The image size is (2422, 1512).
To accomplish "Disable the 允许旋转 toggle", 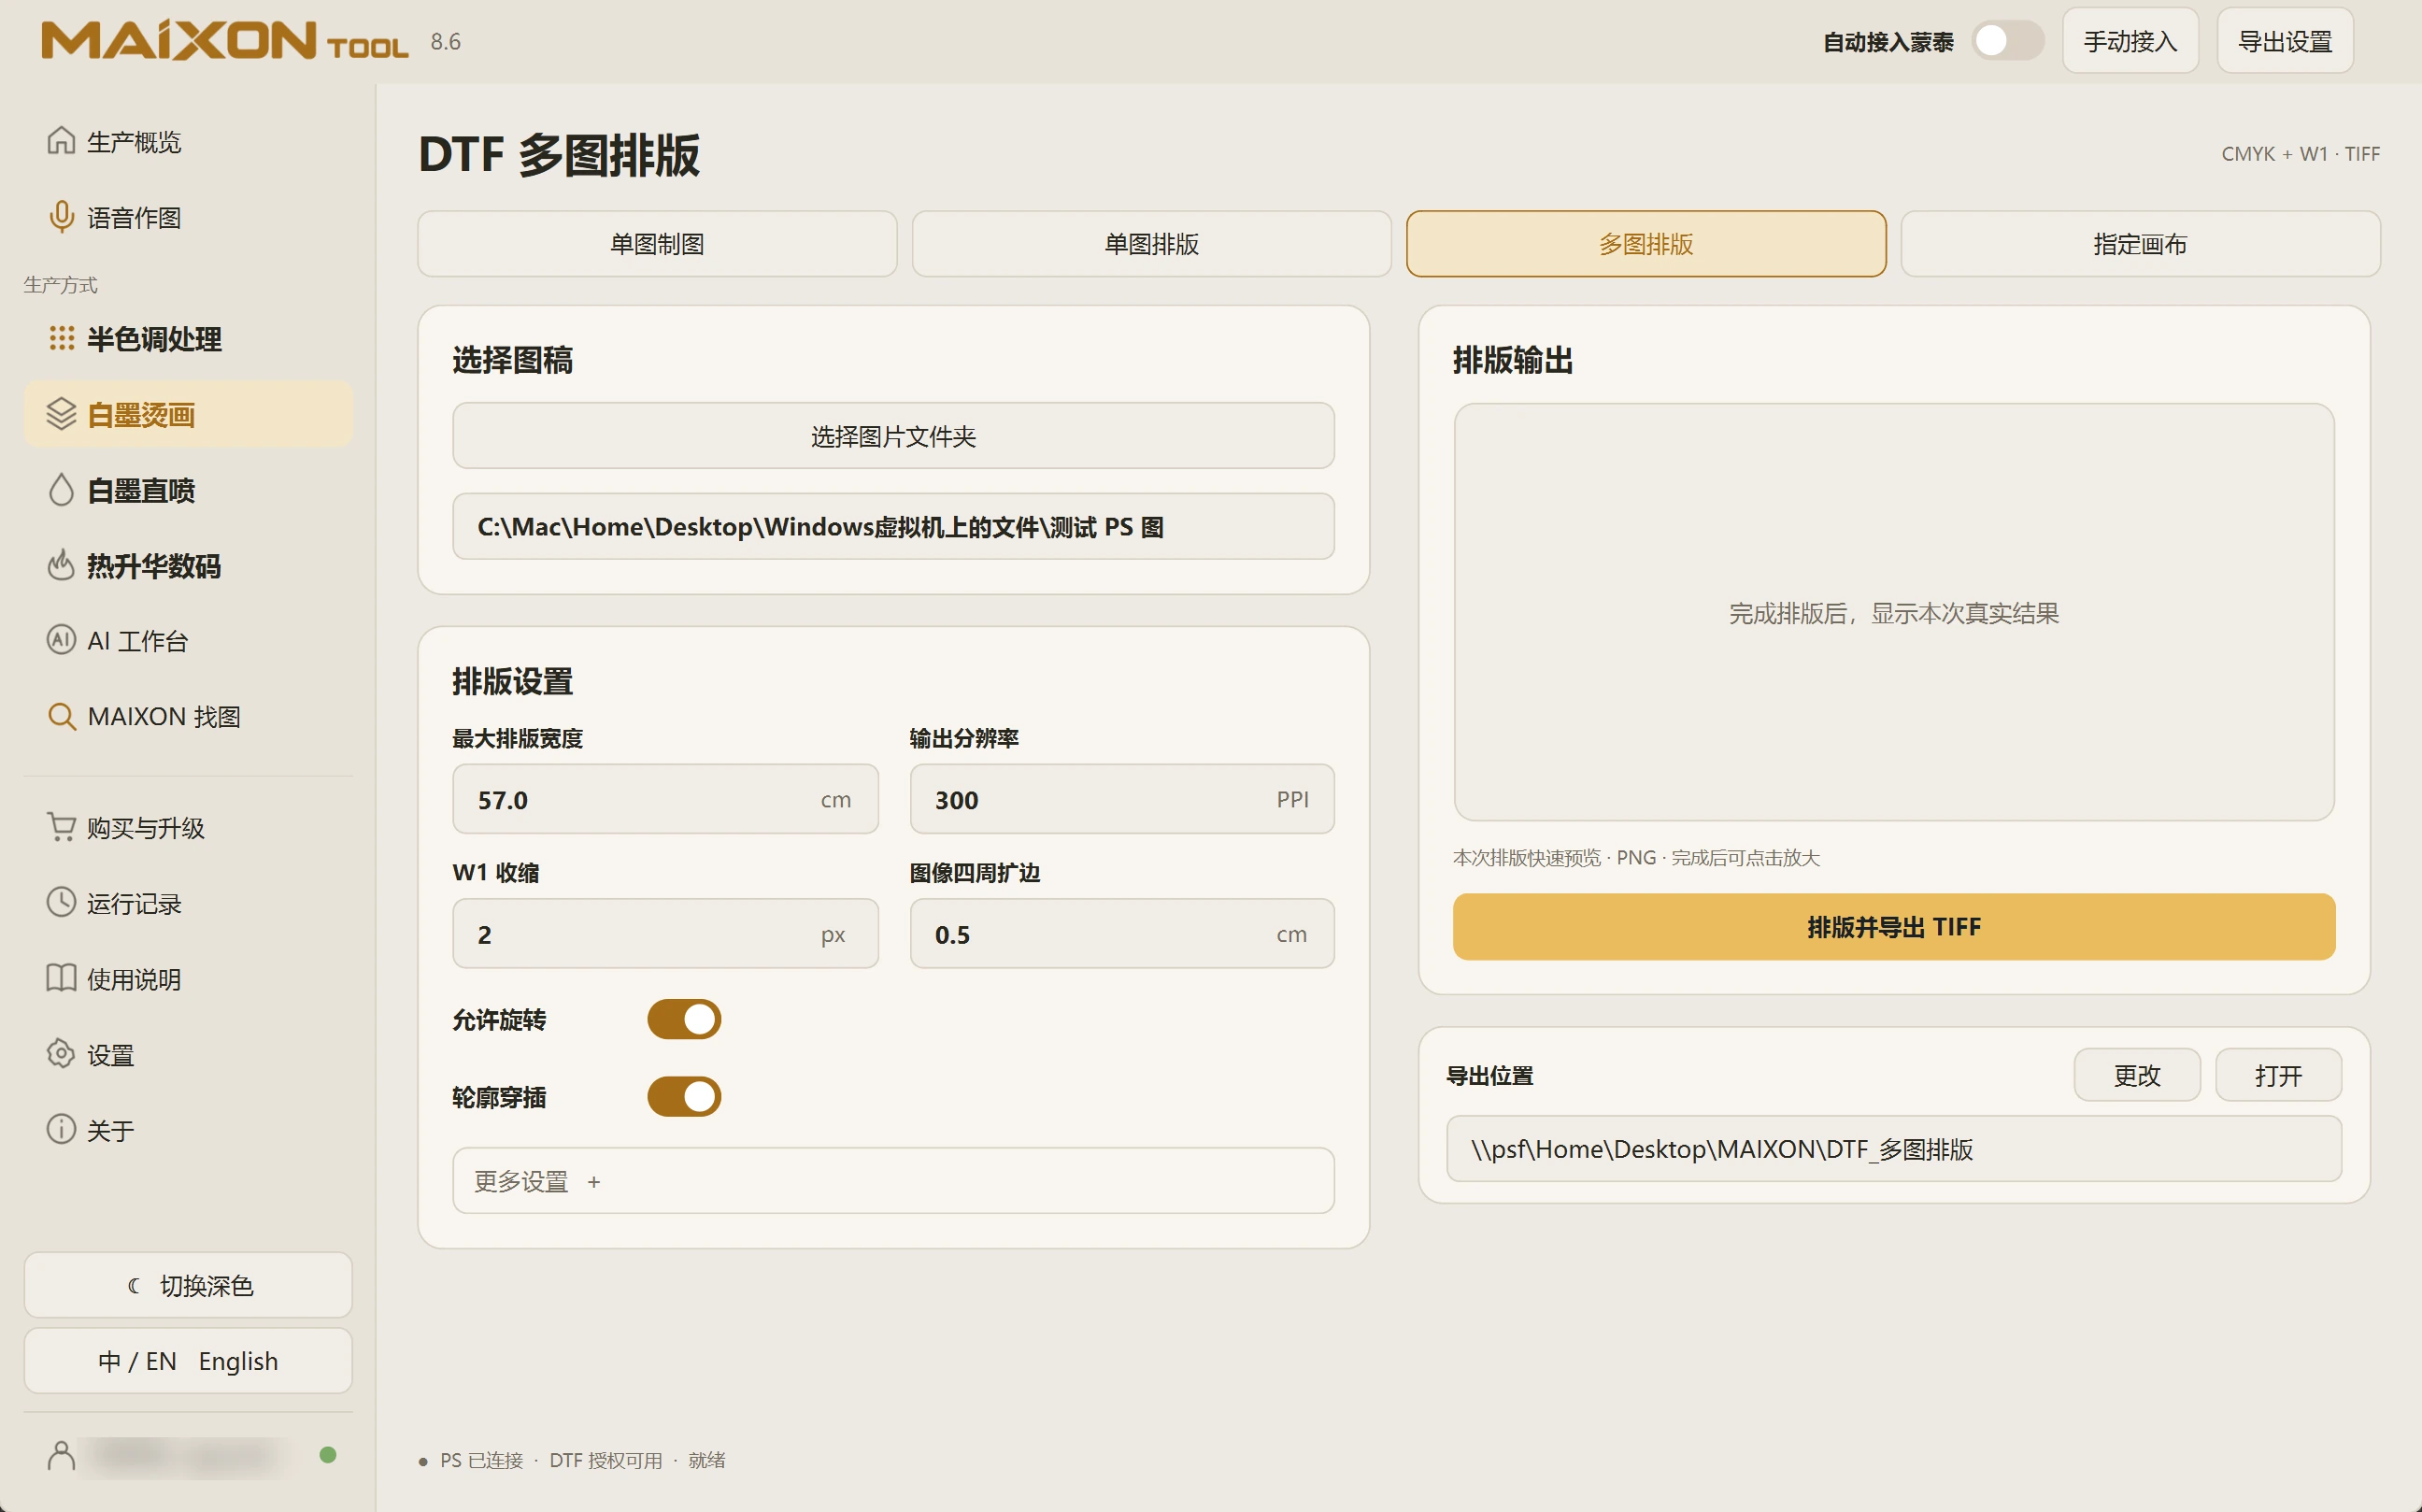I will (x=684, y=1019).
